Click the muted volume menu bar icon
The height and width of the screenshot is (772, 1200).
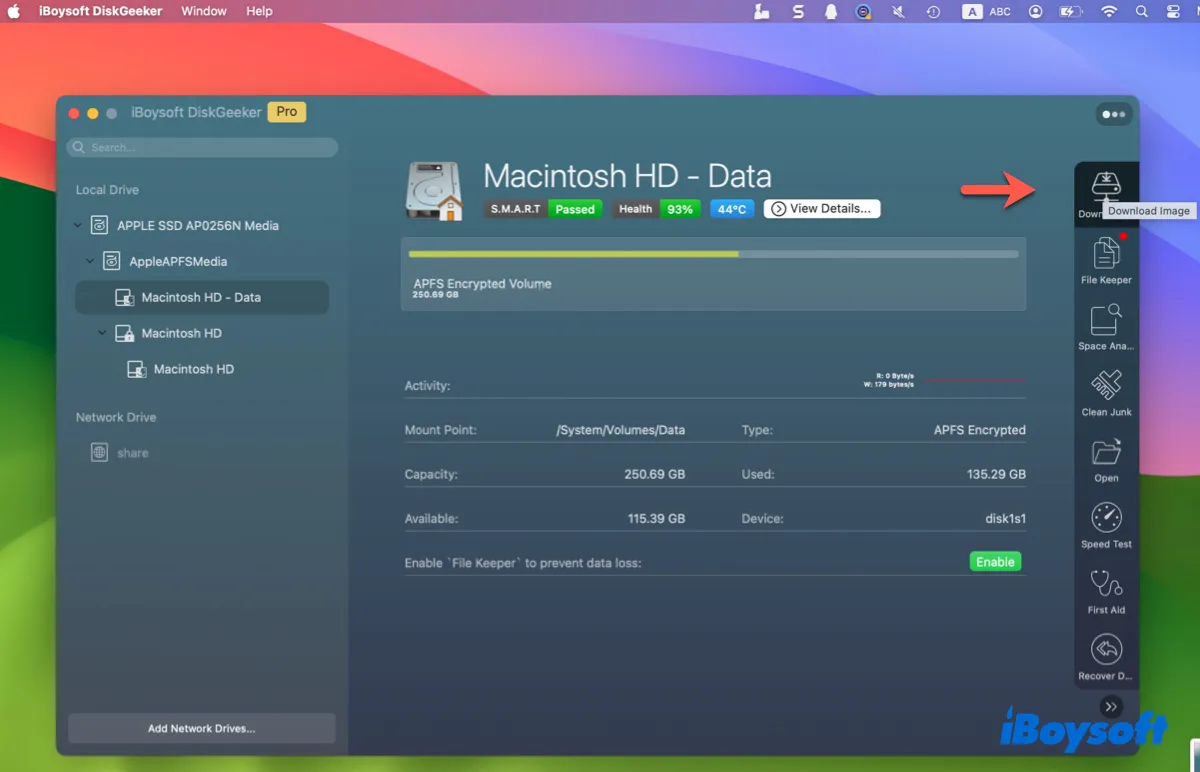[x=898, y=12]
